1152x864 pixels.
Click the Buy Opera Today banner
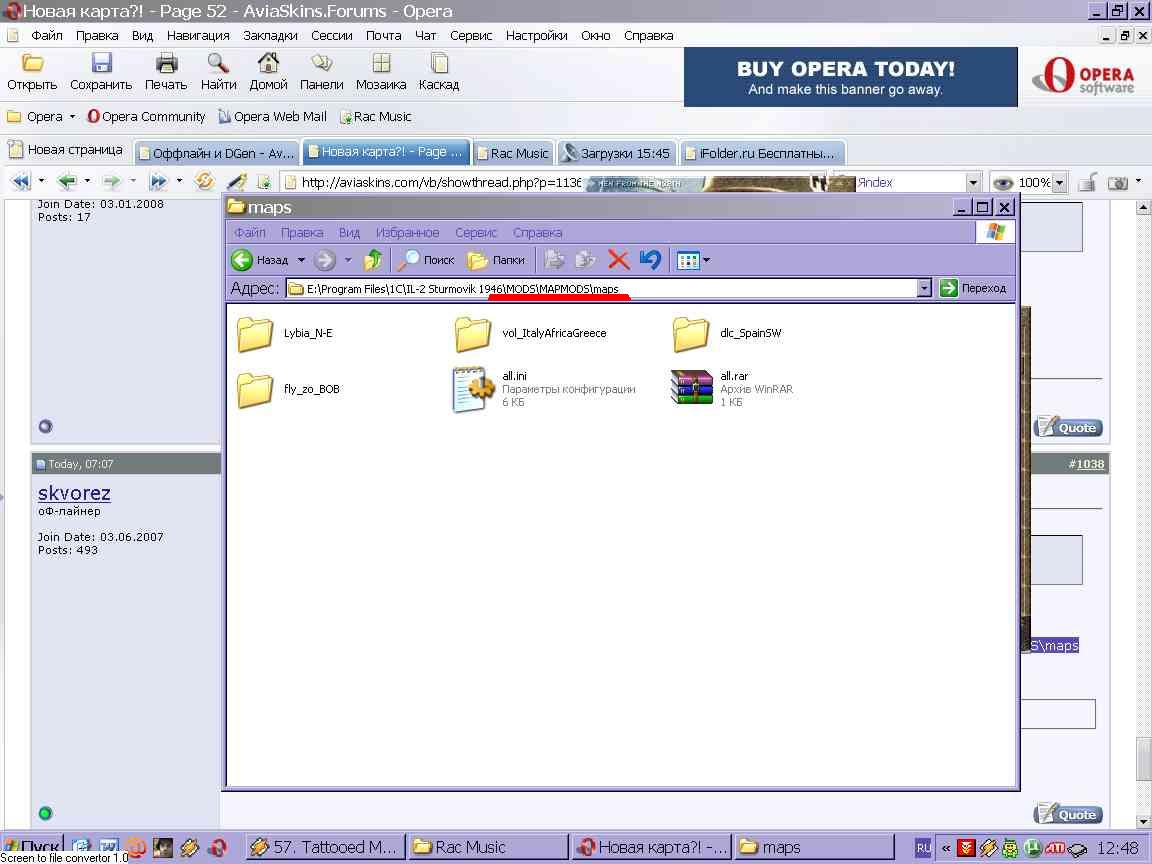(851, 77)
